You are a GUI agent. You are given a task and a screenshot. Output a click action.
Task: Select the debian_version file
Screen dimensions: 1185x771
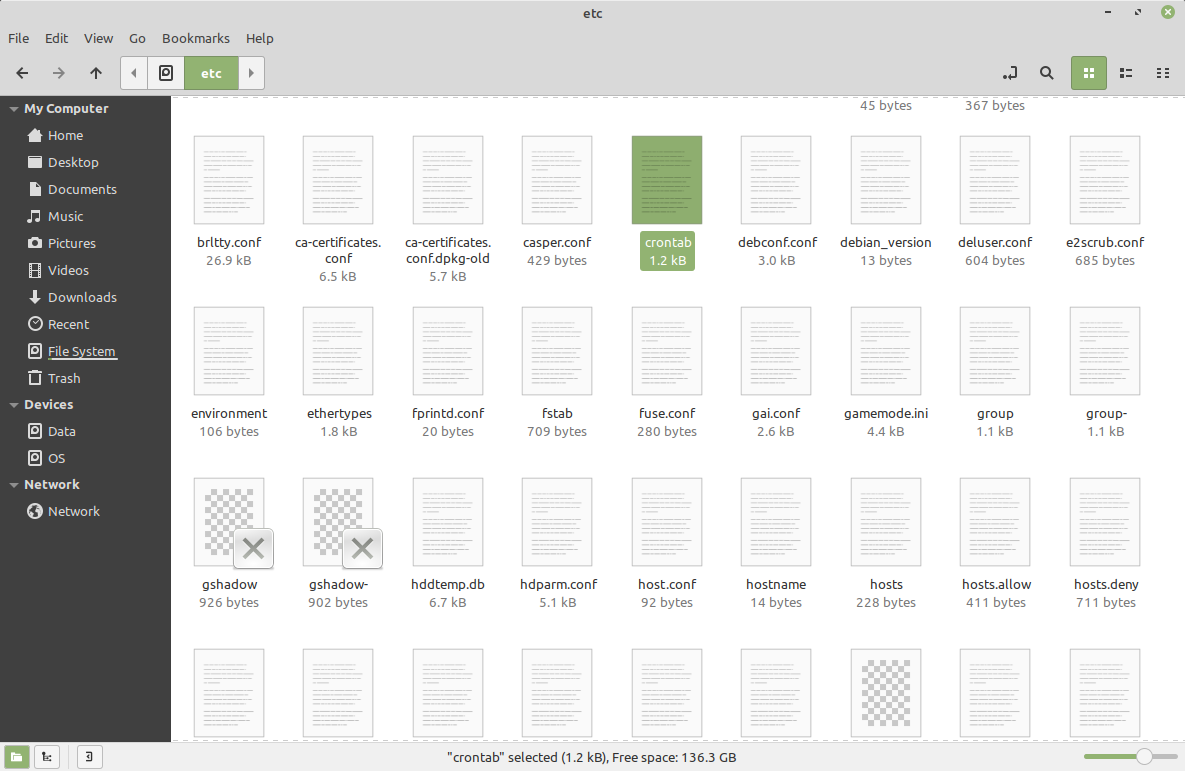coord(886,180)
